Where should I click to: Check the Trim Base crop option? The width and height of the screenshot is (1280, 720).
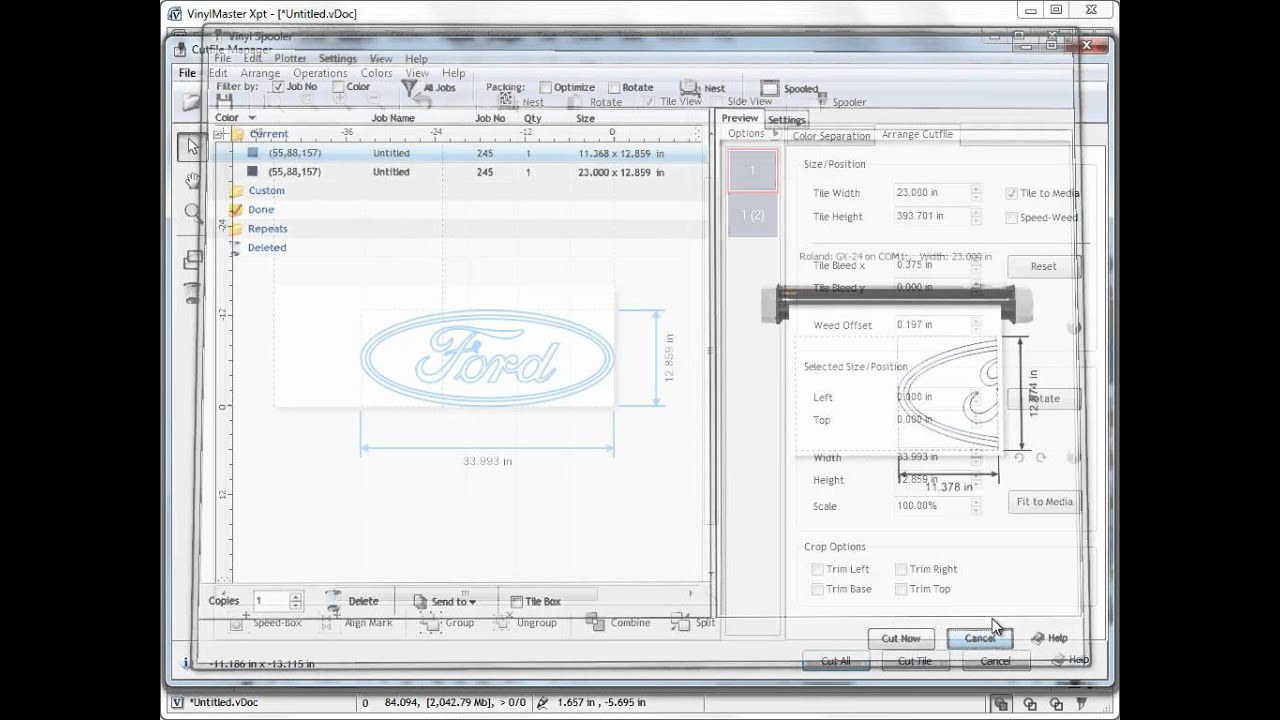tap(818, 589)
